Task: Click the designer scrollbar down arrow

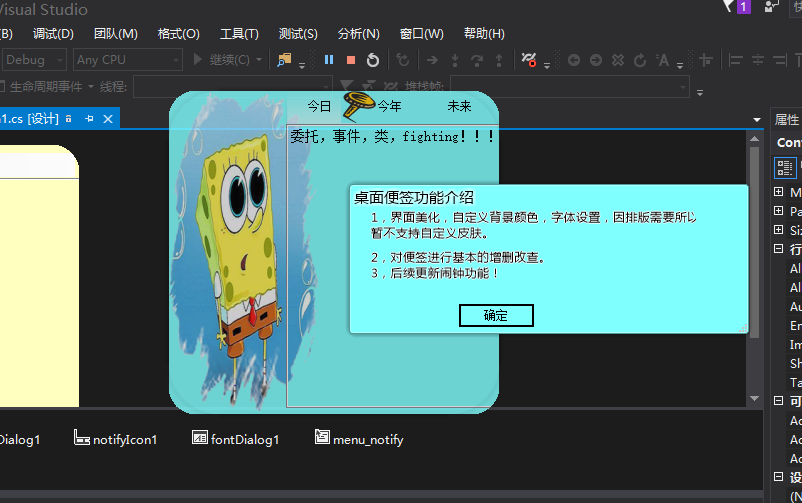Action: coord(754,398)
